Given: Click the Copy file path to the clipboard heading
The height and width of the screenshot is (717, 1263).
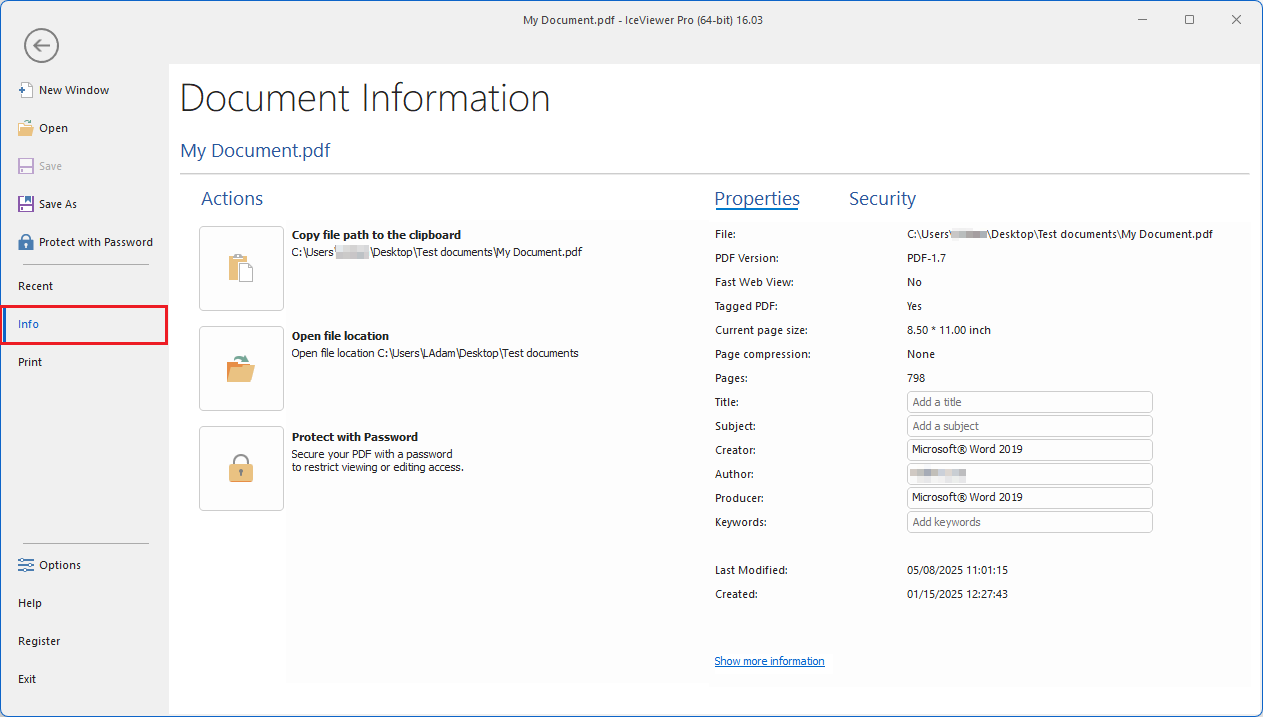Looking at the screenshot, I should click(376, 235).
